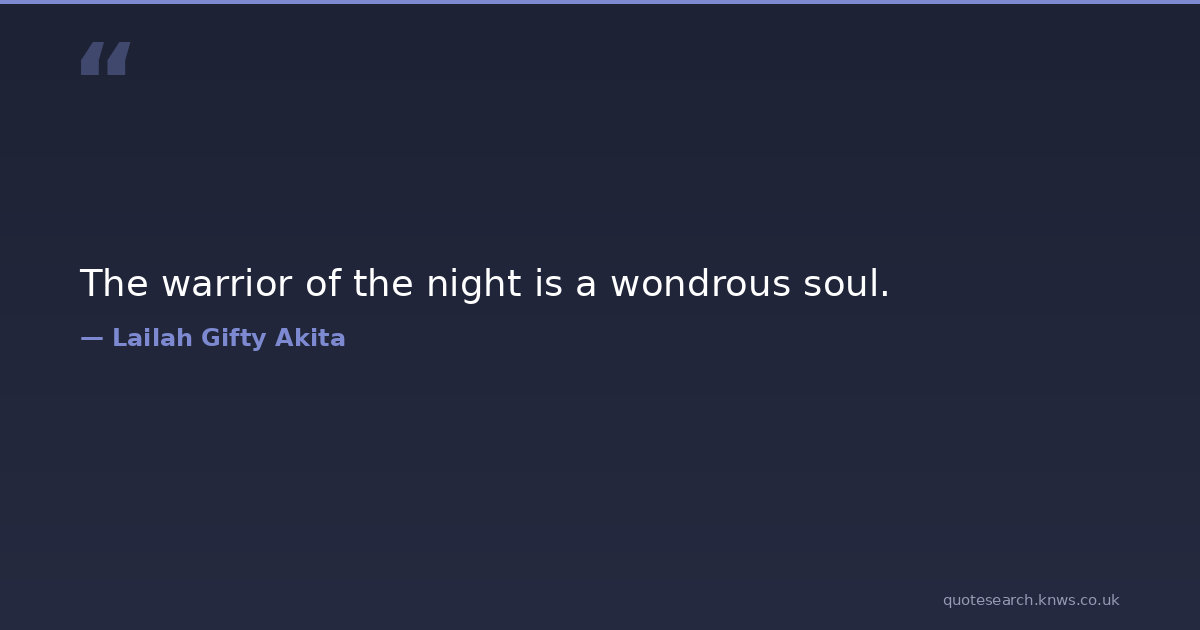Click the left stroke of the quote icon

(92, 59)
